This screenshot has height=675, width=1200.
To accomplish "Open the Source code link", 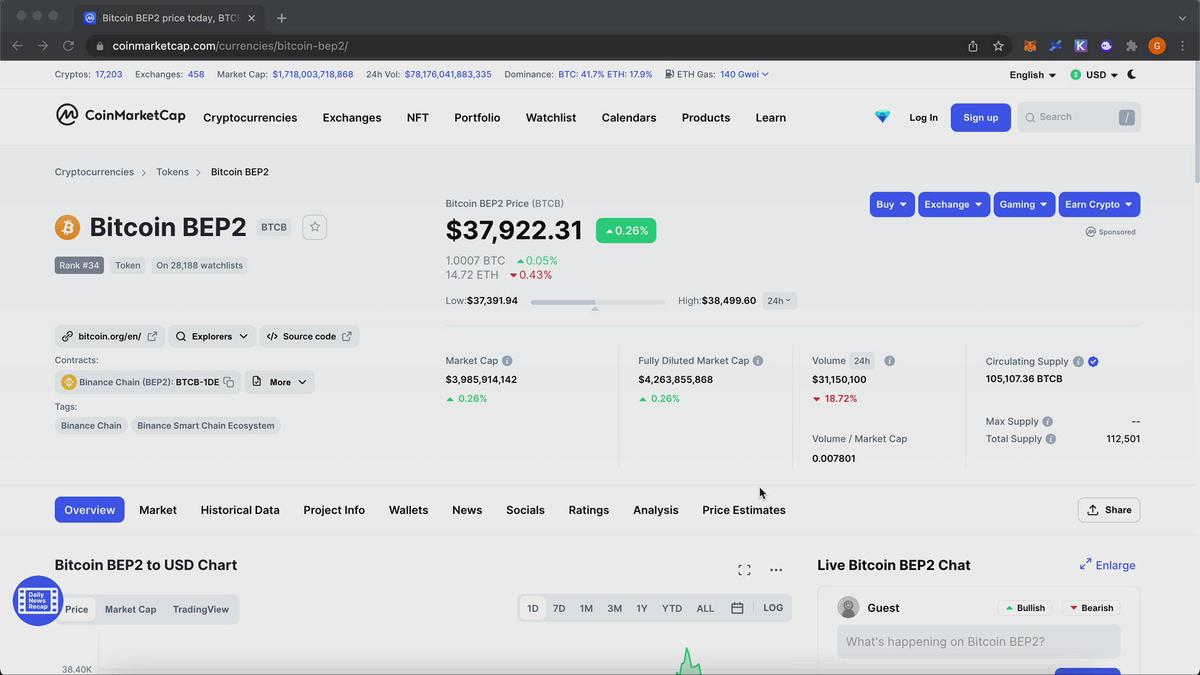I will point(309,336).
